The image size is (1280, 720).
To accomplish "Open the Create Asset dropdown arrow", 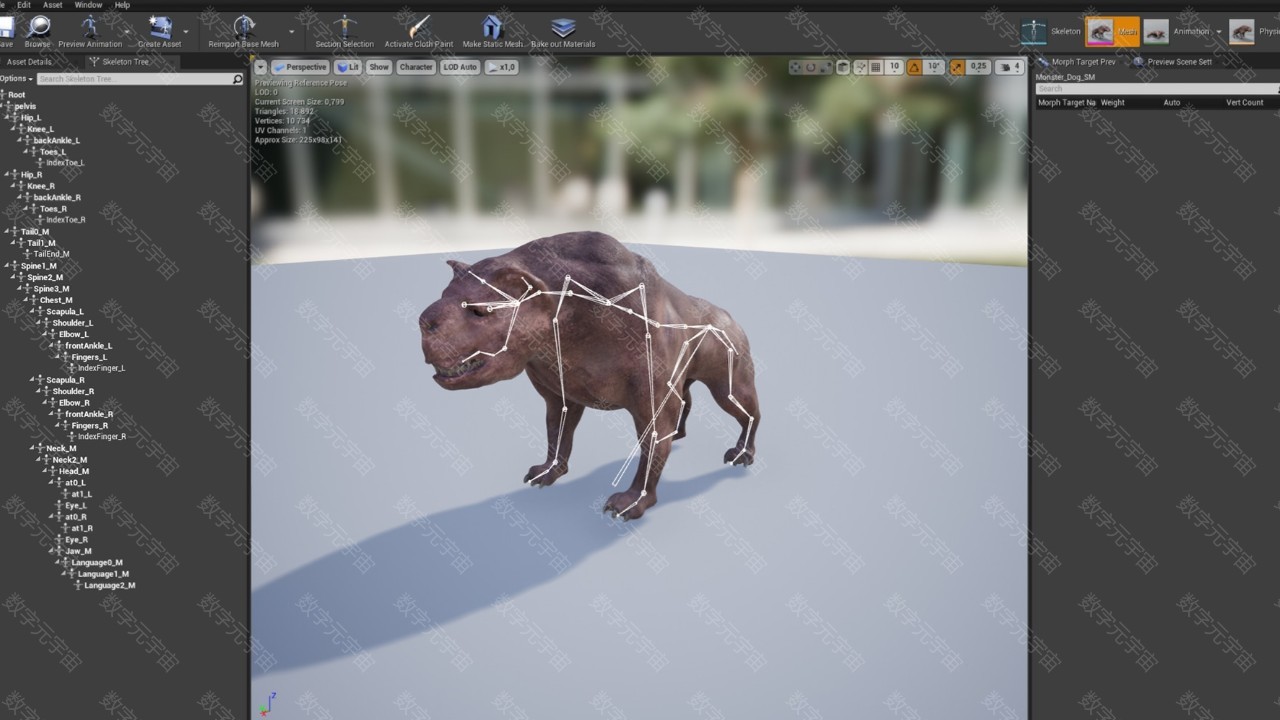I will click(186, 32).
